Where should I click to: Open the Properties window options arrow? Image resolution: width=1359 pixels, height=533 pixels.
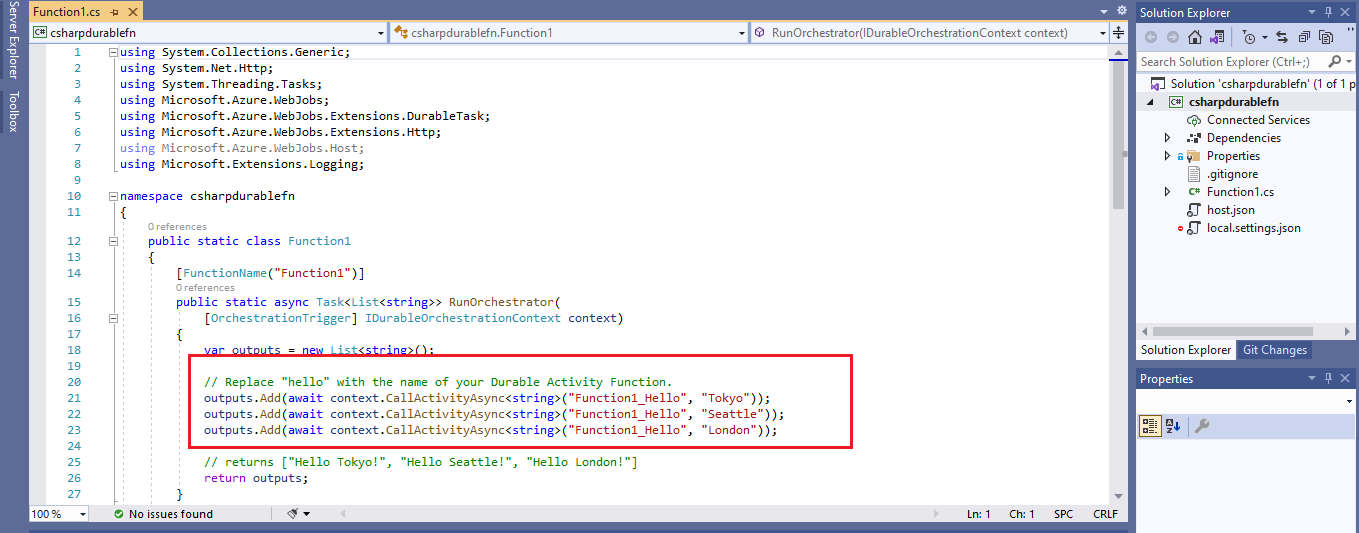pos(1314,379)
